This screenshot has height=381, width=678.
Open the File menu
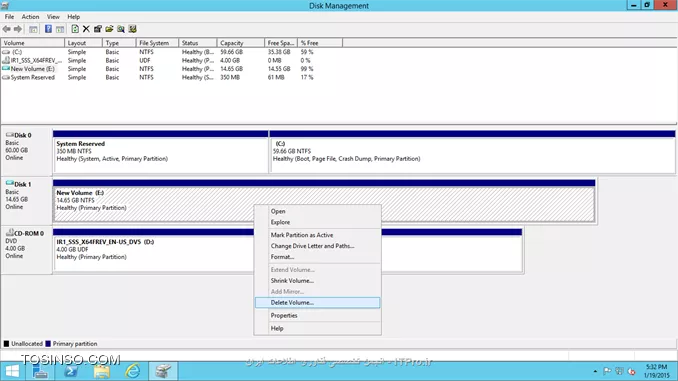[x=10, y=17]
